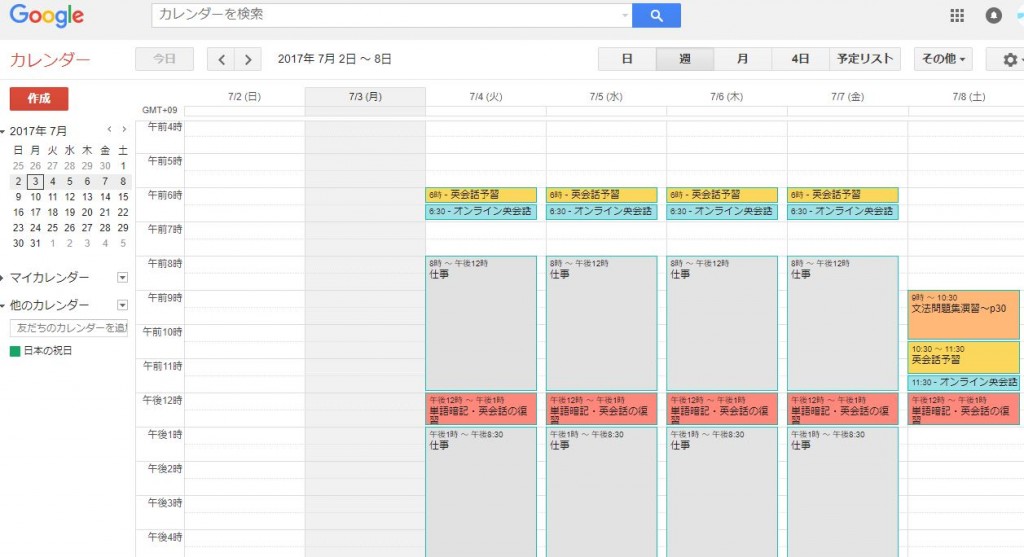Click the 作成 create button
This screenshot has height=557, width=1024.
[39, 99]
